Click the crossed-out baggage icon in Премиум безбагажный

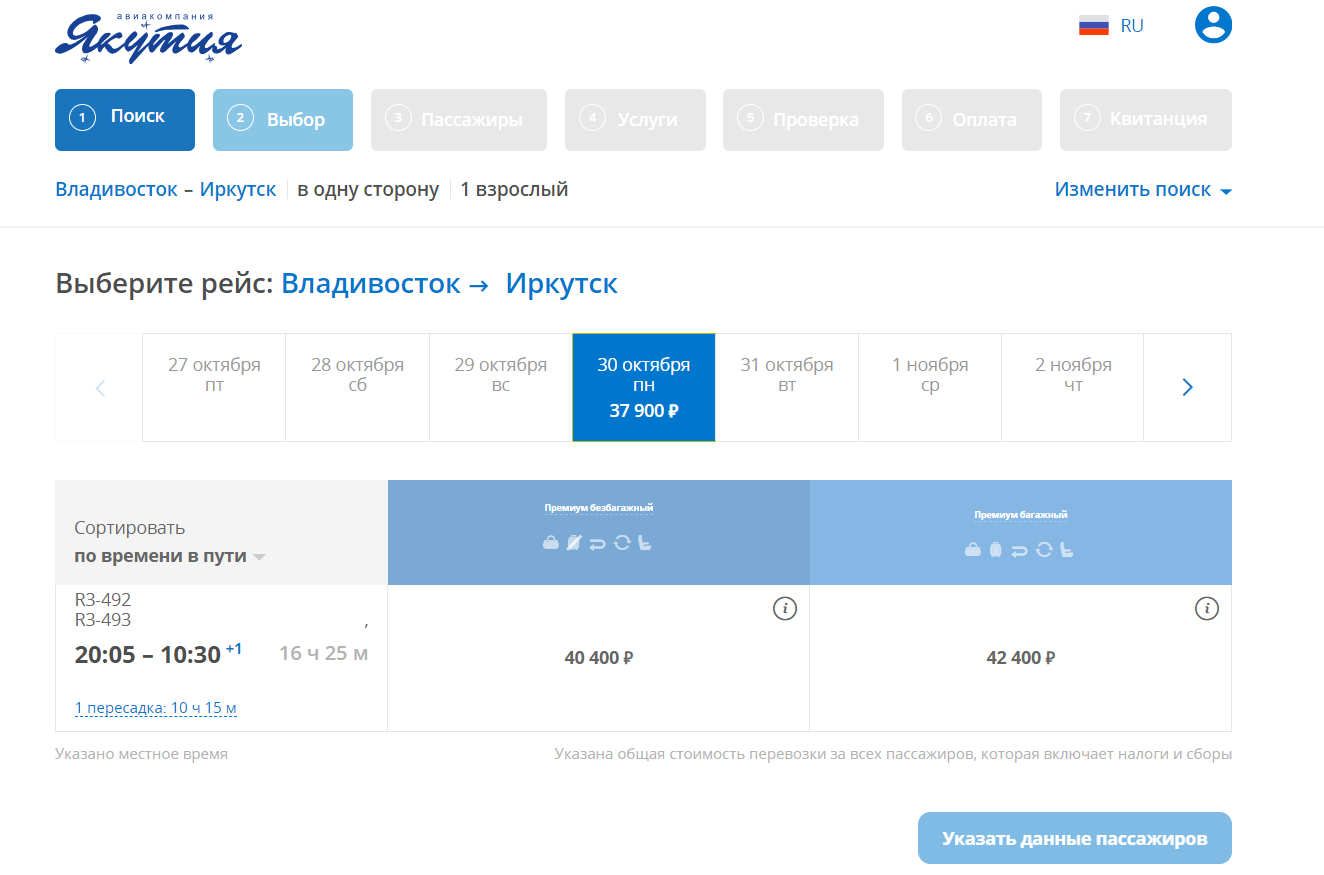(x=574, y=543)
